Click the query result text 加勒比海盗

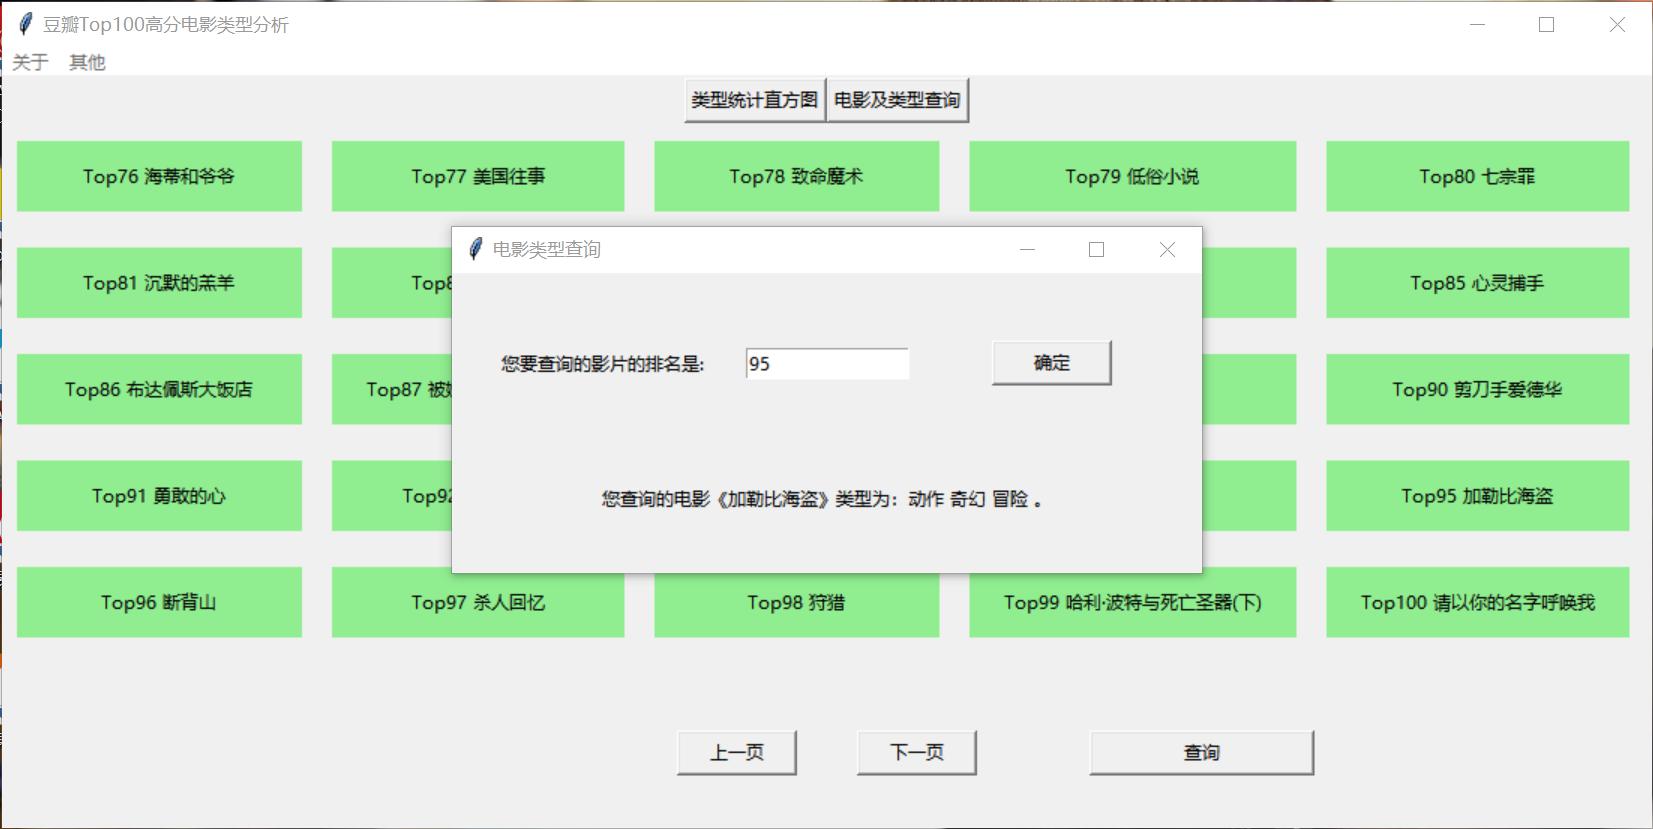pyautogui.click(x=772, y=499)
